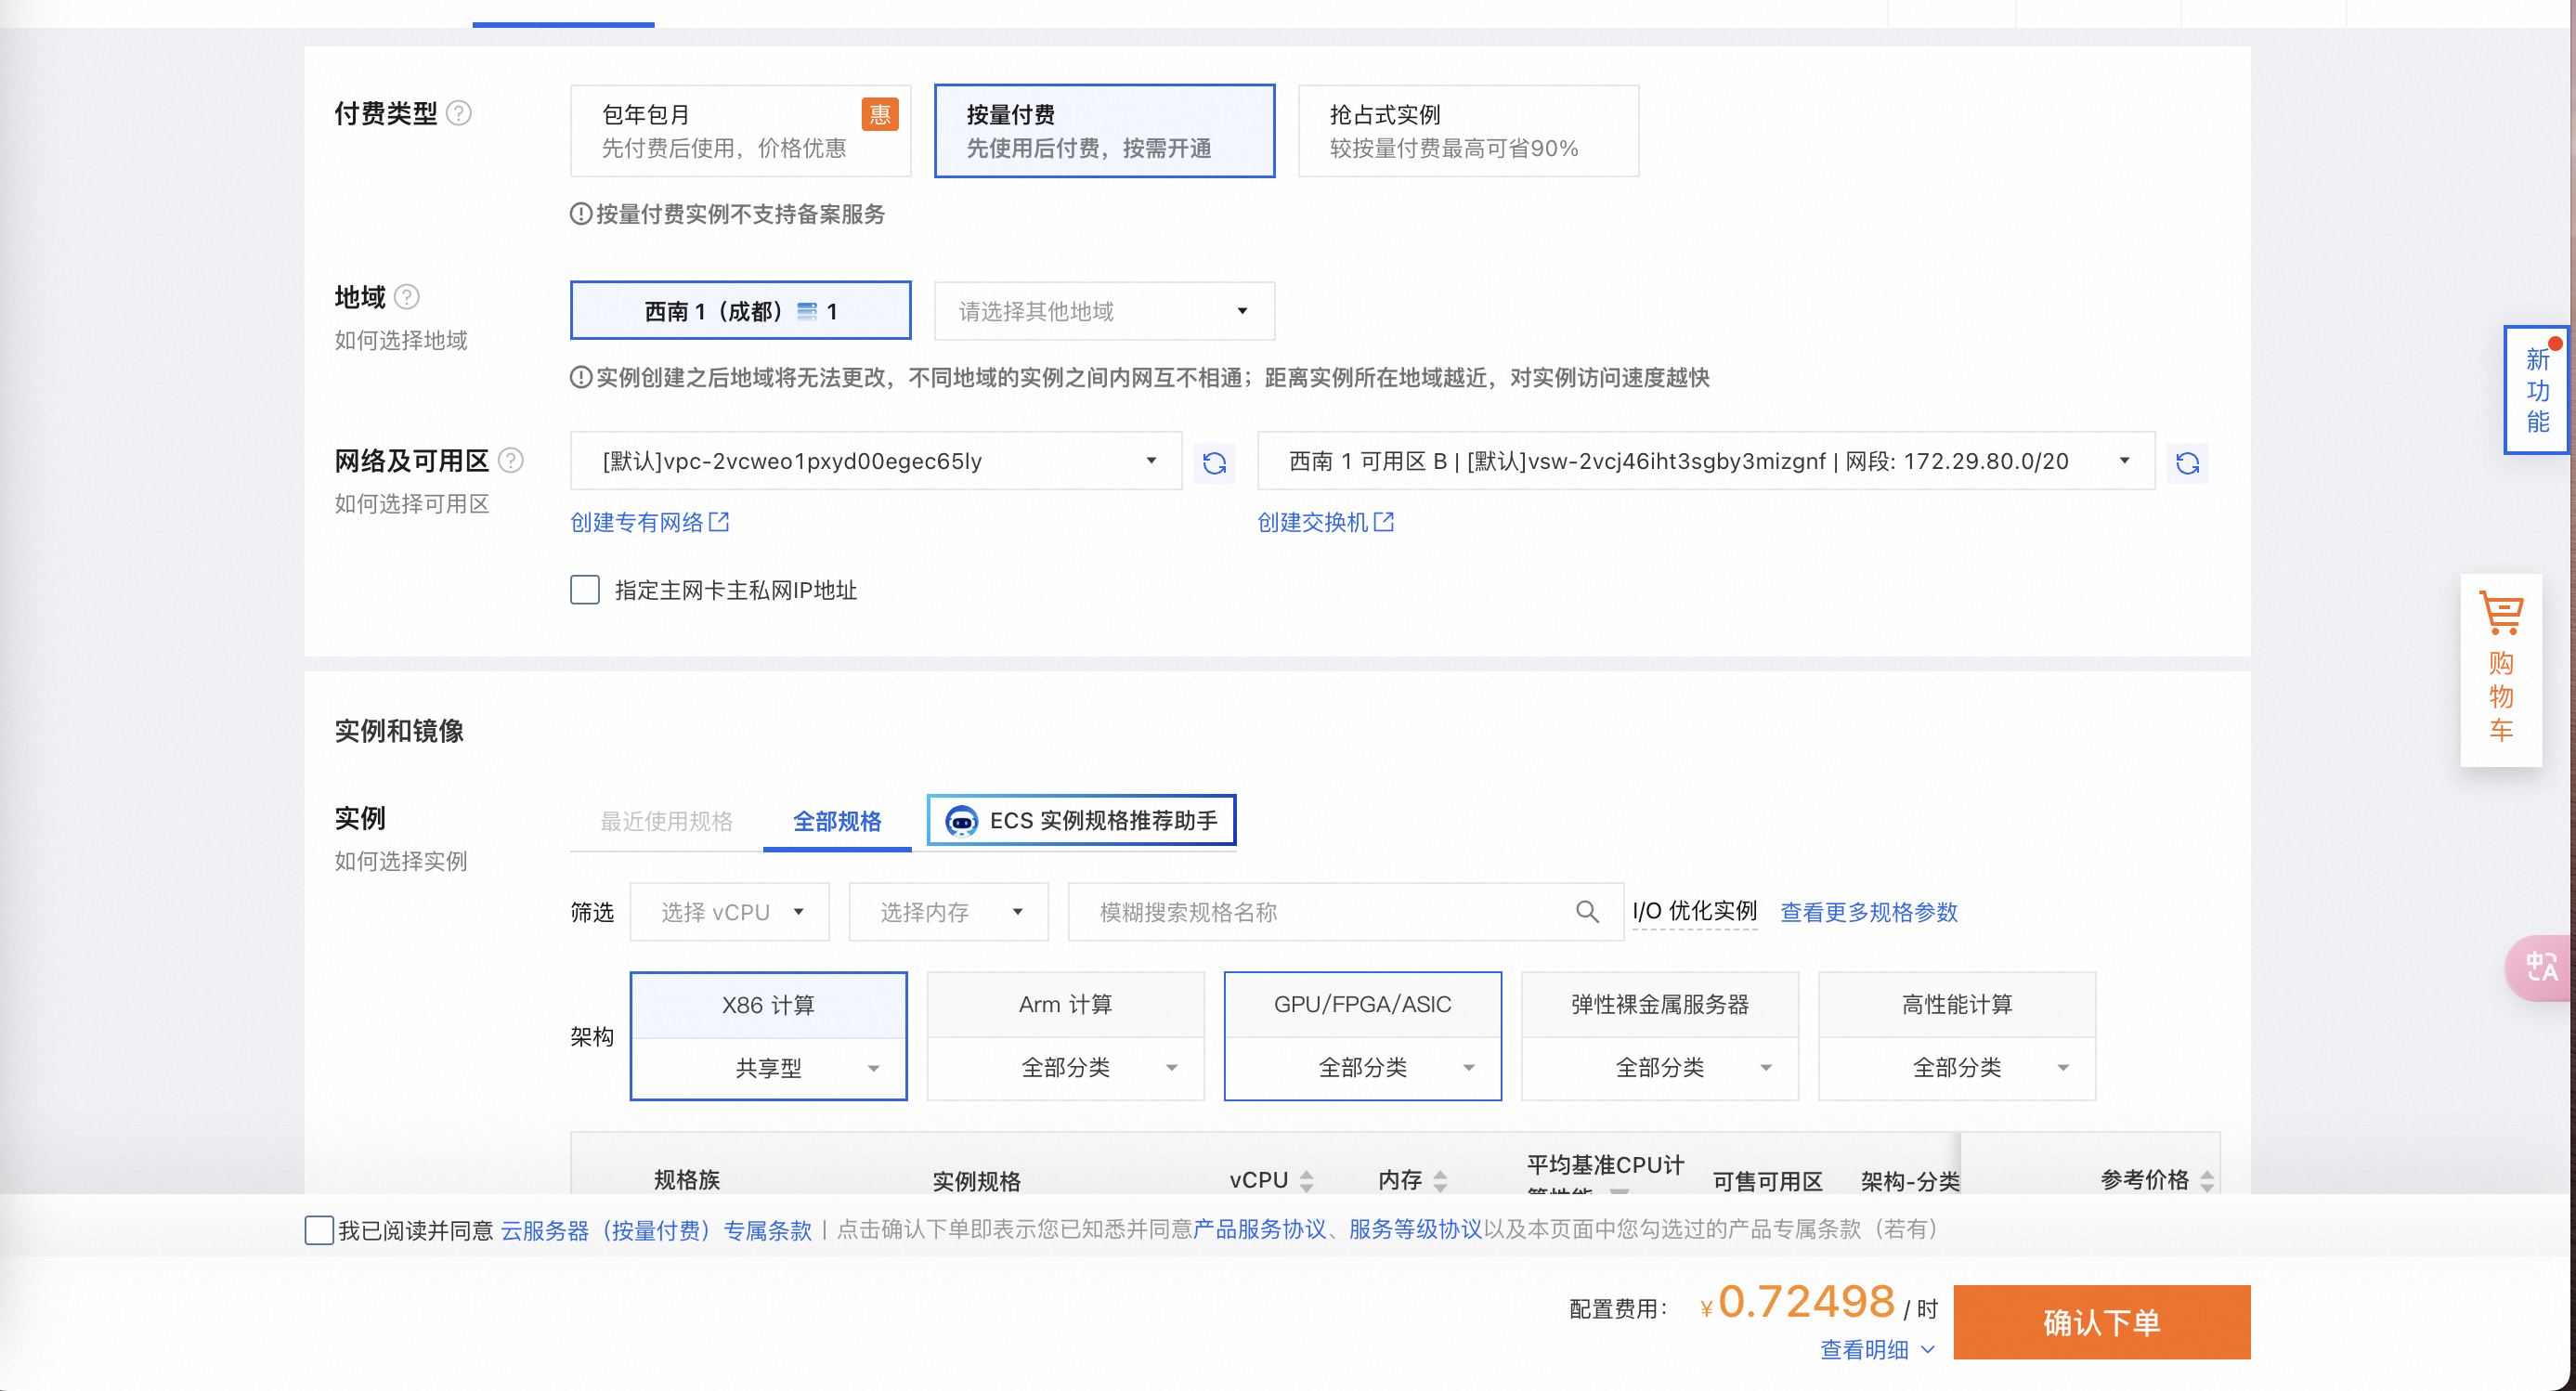Select 抢占式实例 billing type
The width and height of the screenshot is (2576, 1391).
pos(1468,131)
